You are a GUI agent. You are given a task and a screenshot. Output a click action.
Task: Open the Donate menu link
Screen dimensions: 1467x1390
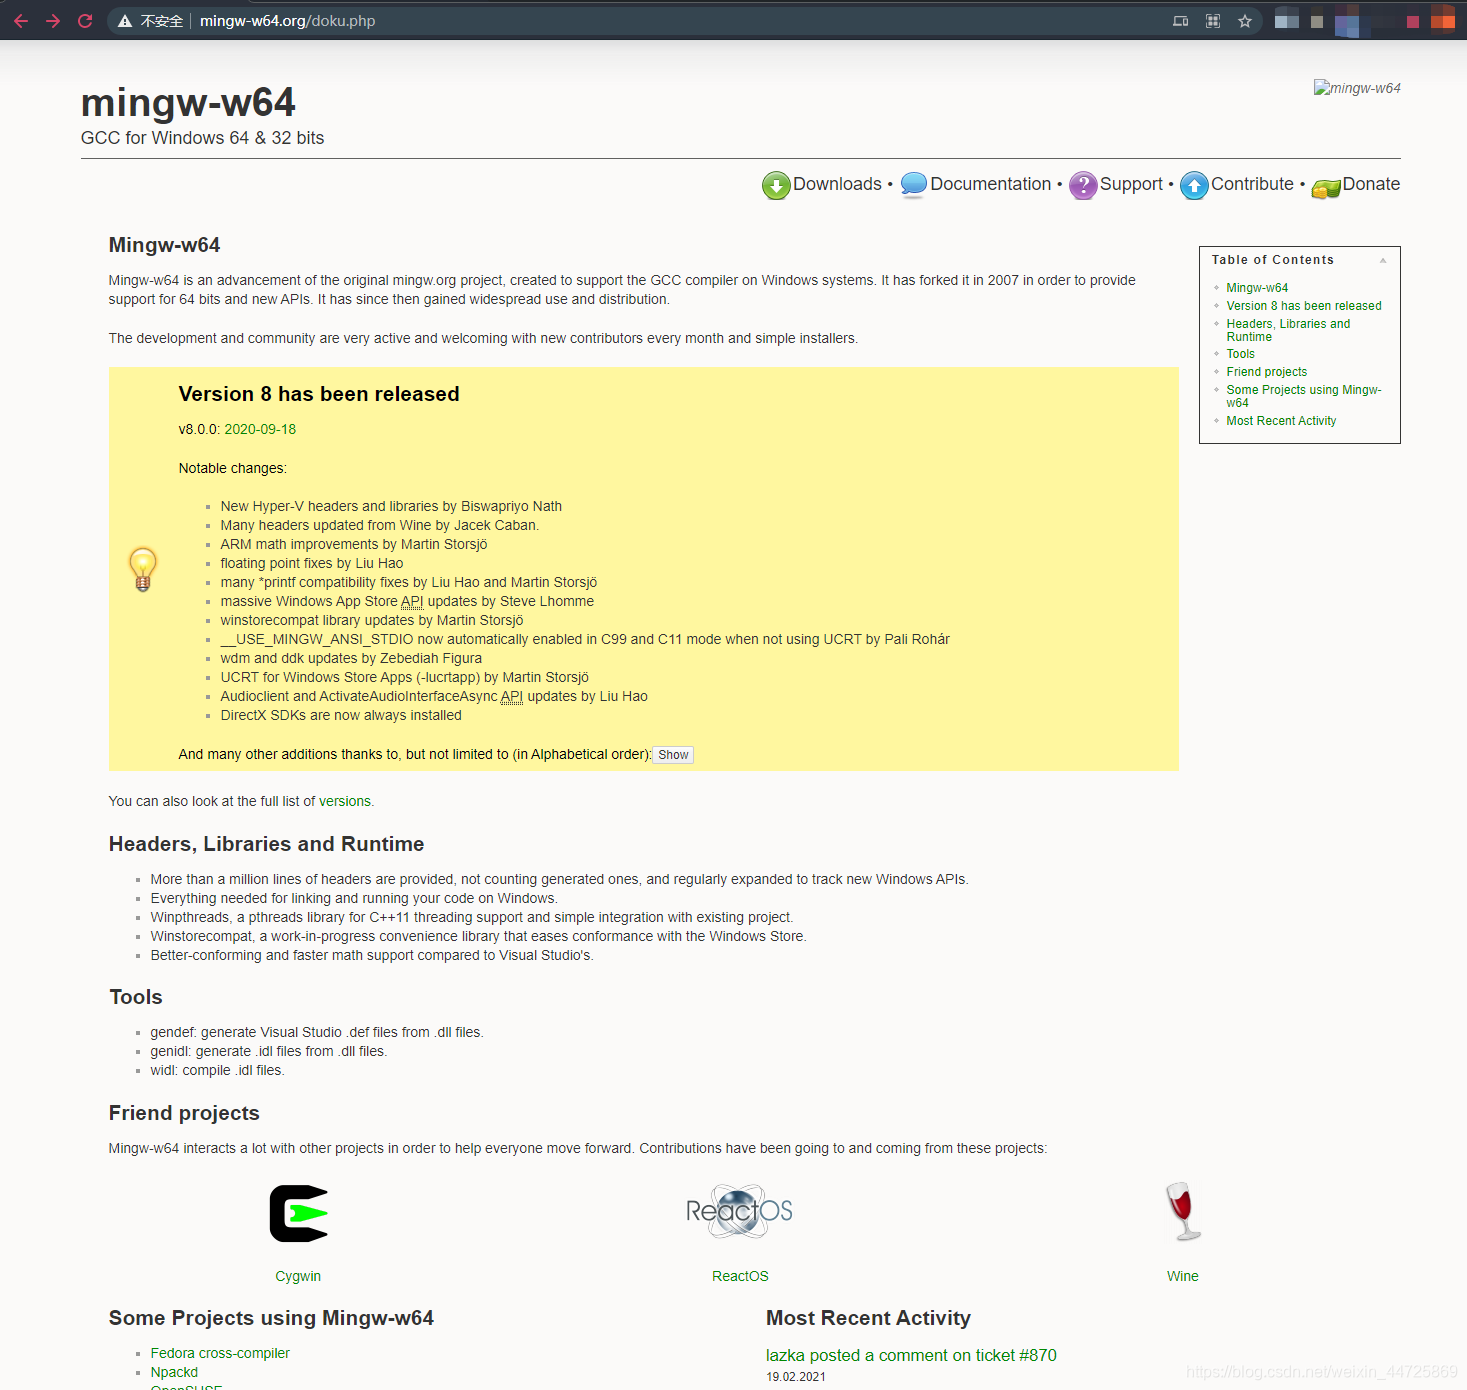1371,184
